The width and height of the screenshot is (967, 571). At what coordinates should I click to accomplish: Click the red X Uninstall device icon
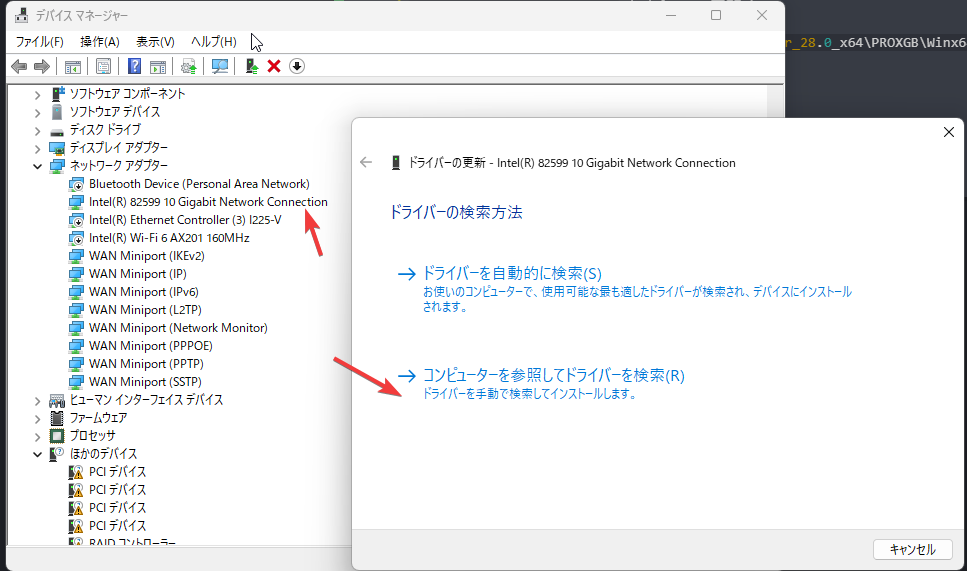(x=274, y=66)
